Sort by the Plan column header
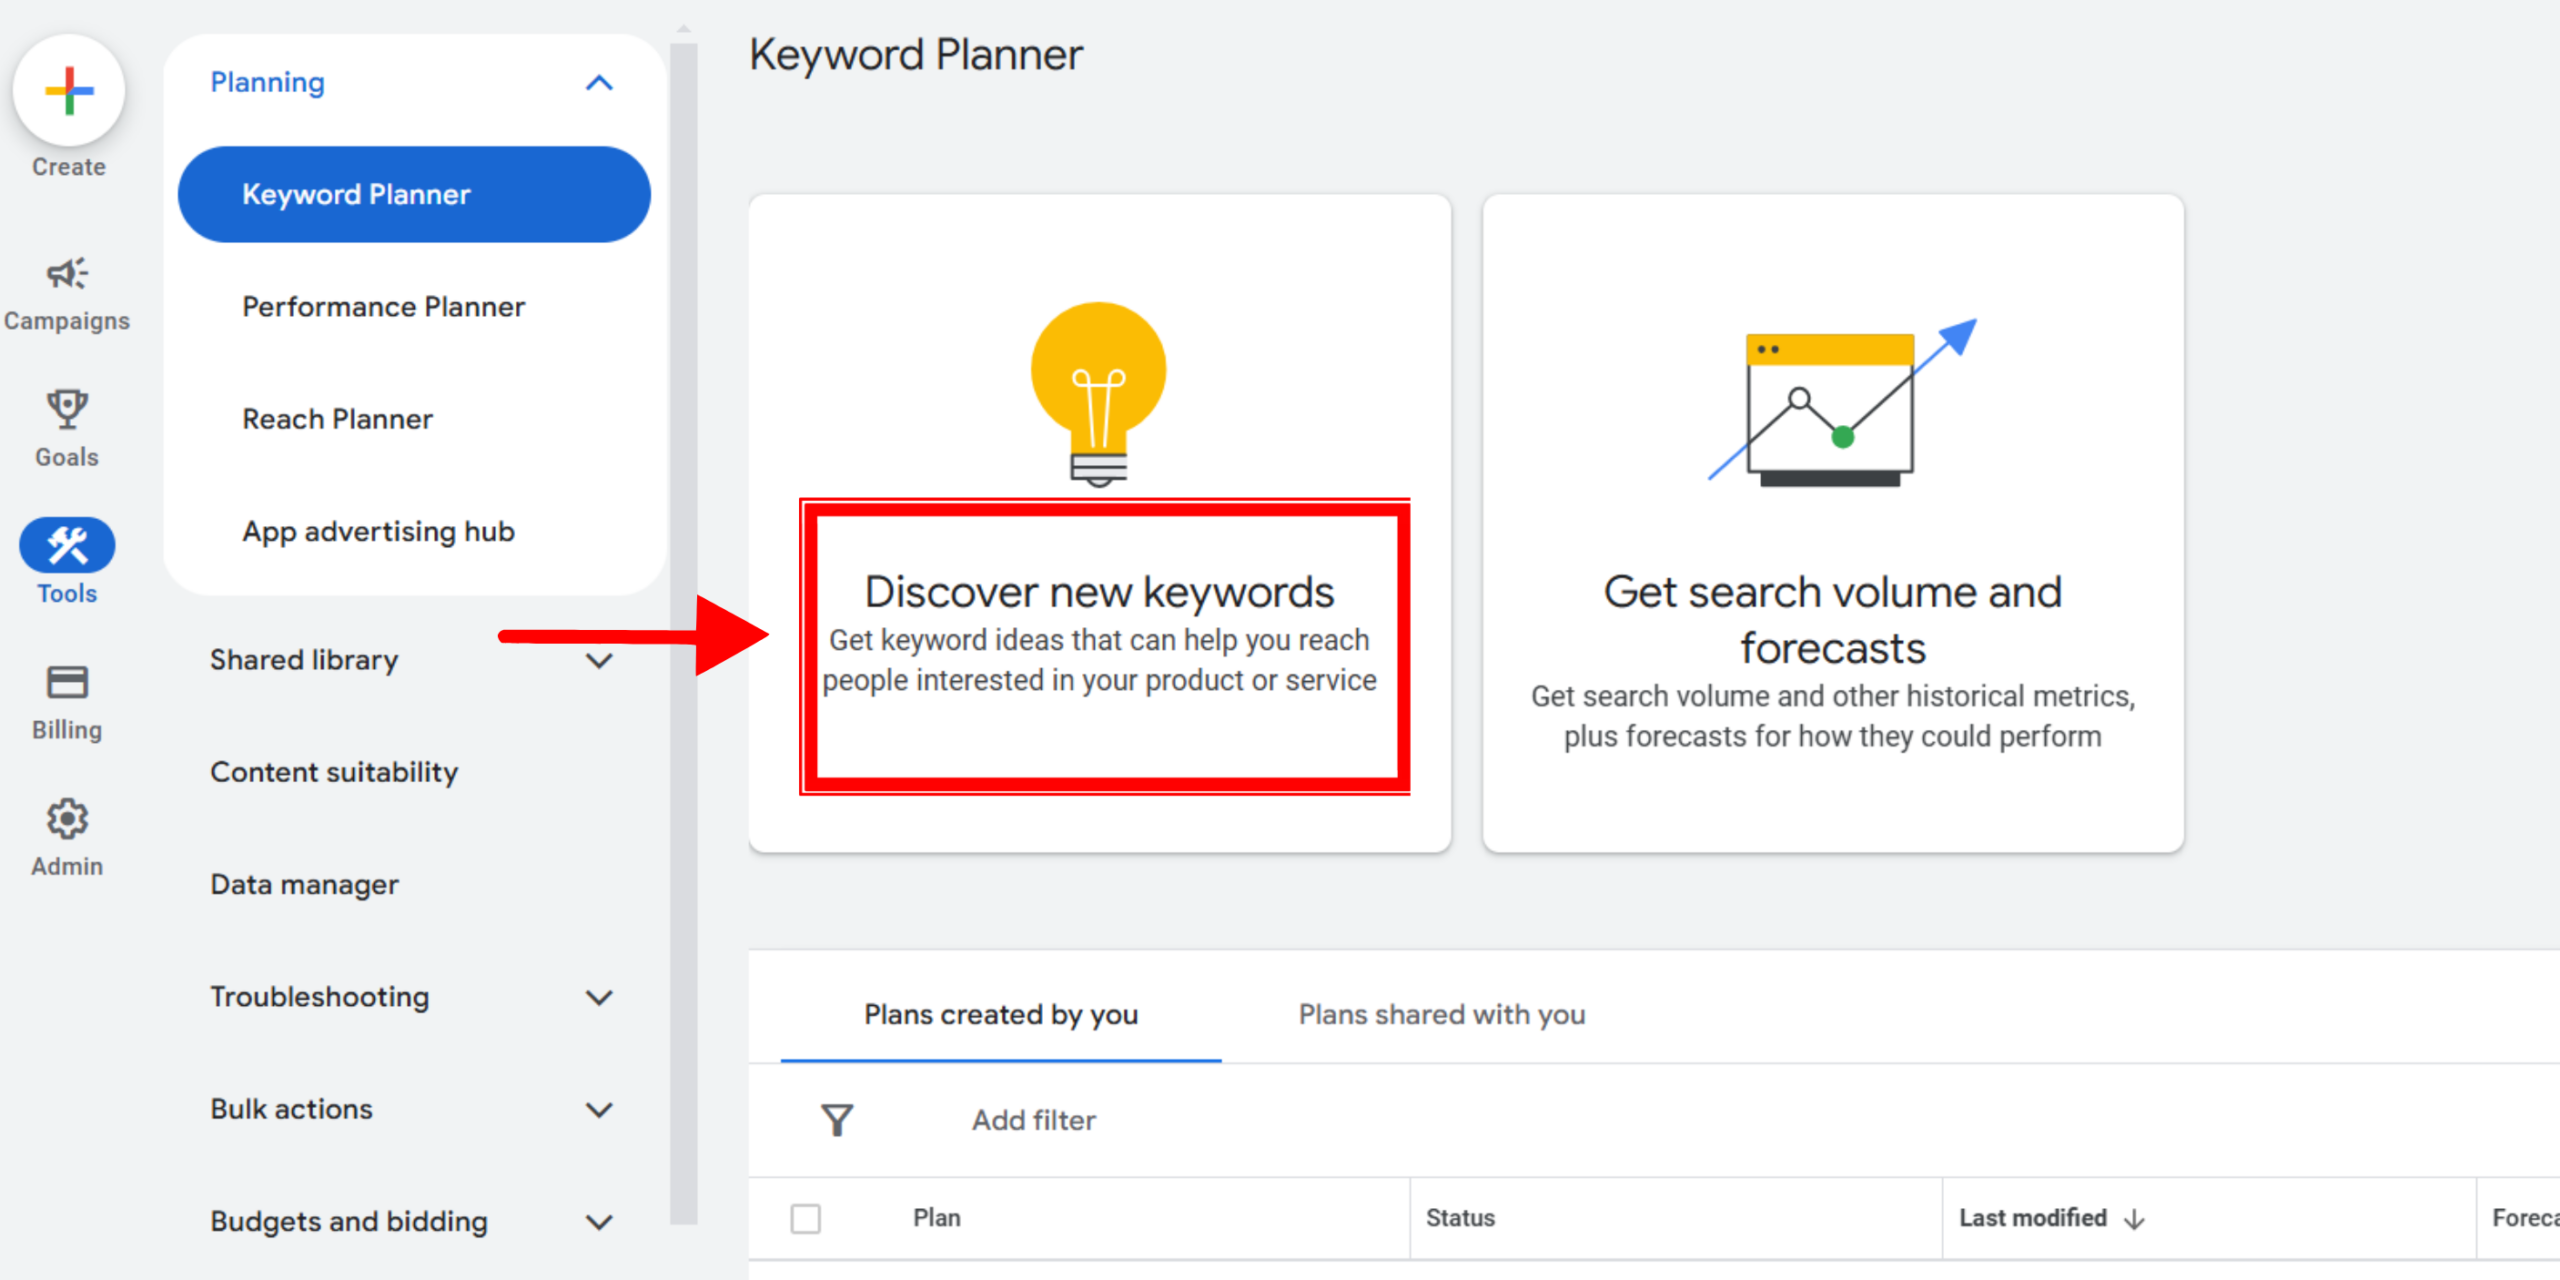The height and width of the screenshot is (1280, 2560). (936, 1218)
